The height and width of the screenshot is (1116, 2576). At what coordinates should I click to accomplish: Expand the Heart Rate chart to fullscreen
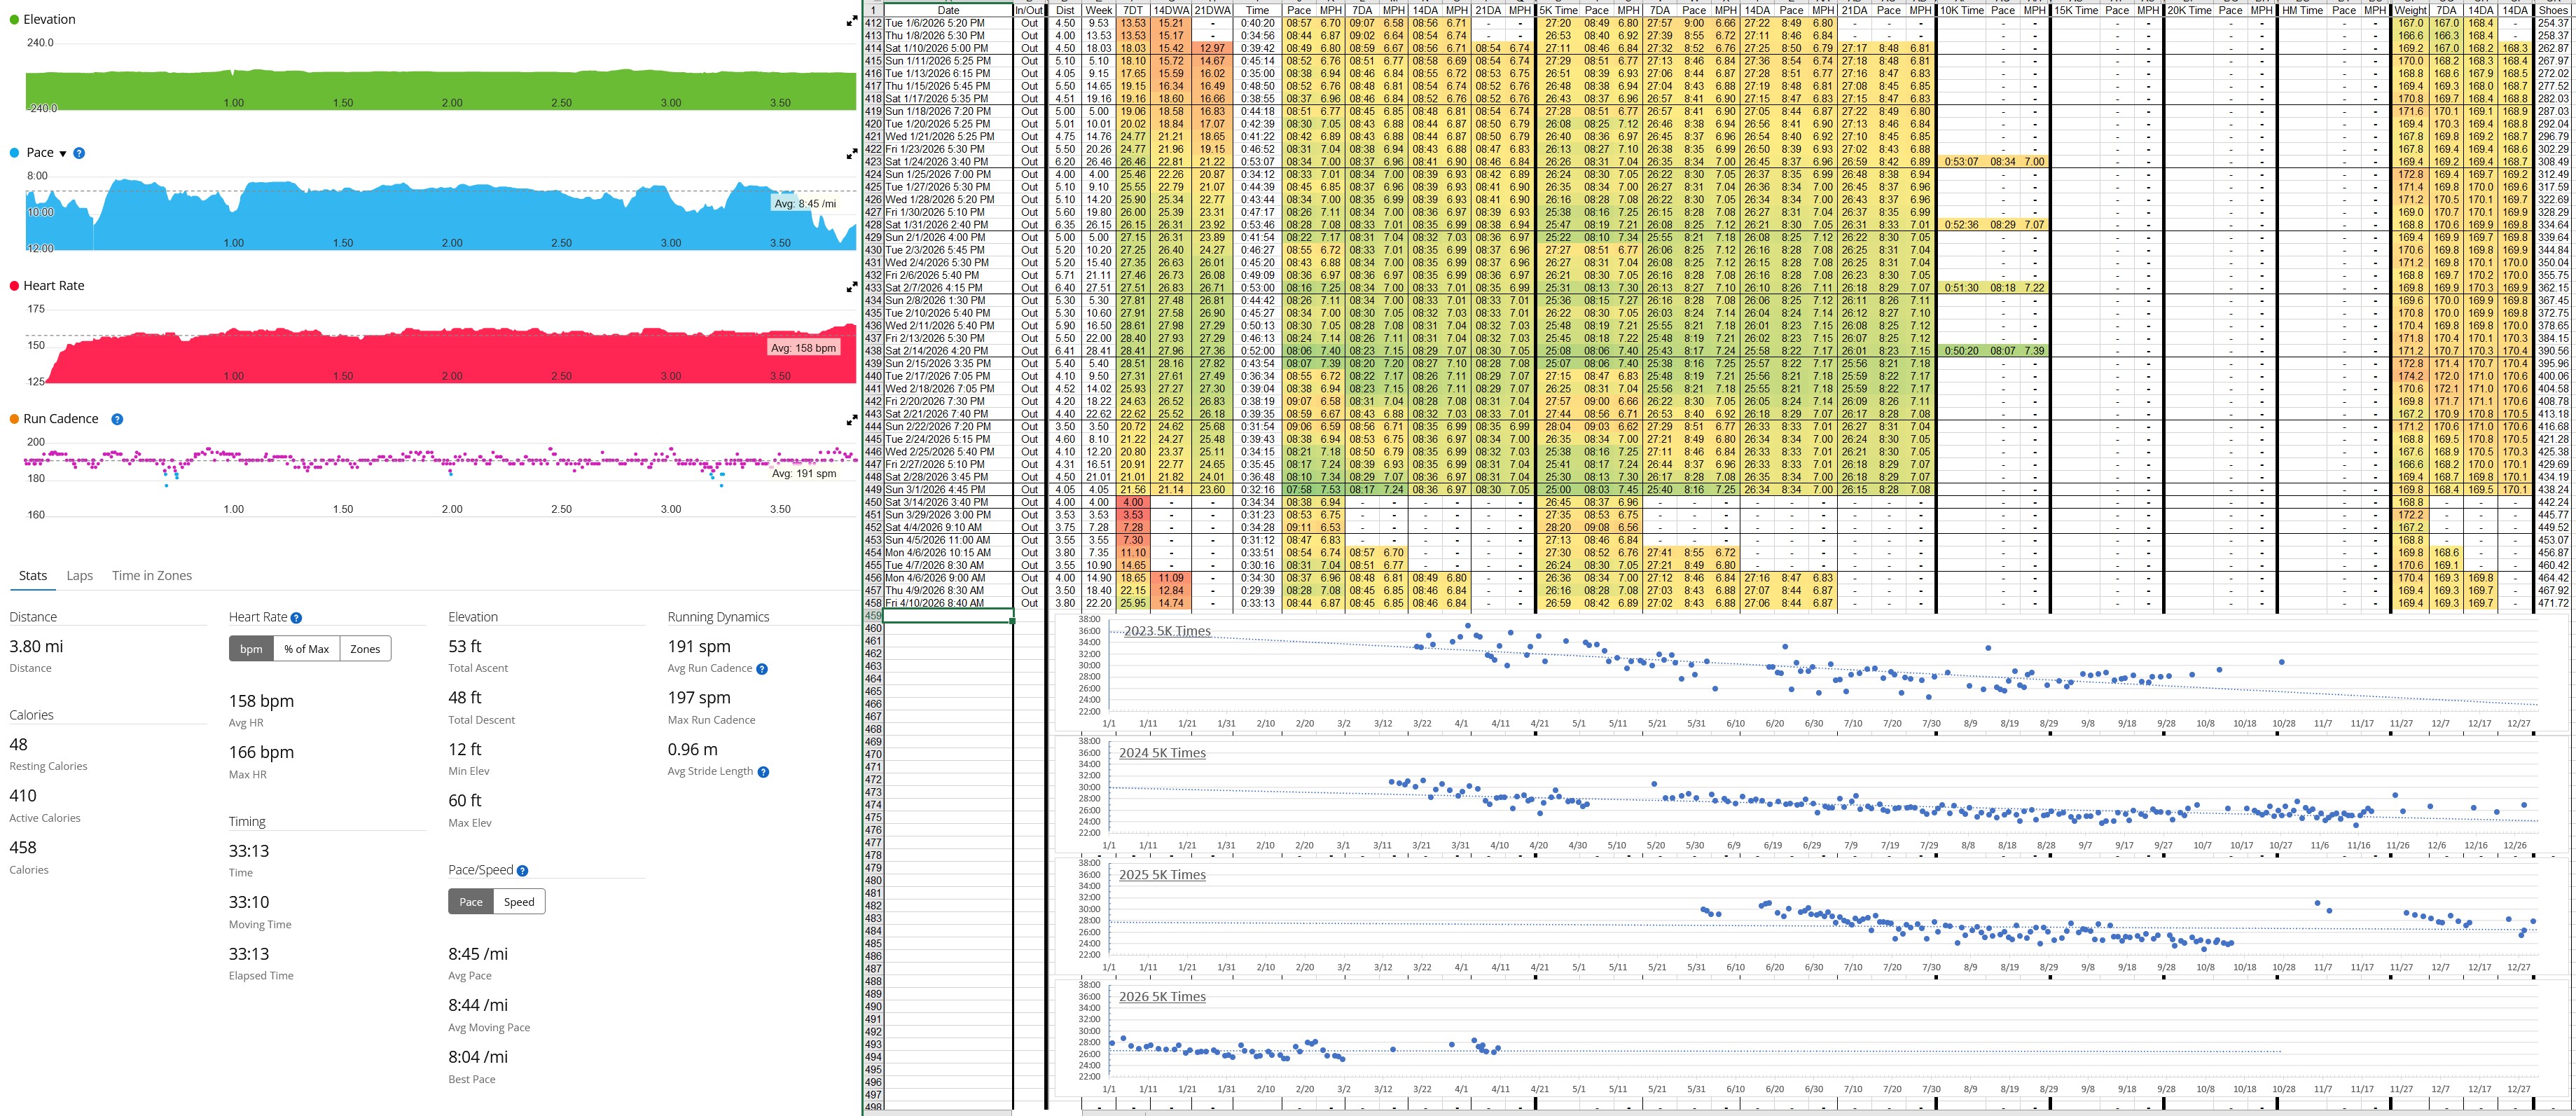click(852, 287)
